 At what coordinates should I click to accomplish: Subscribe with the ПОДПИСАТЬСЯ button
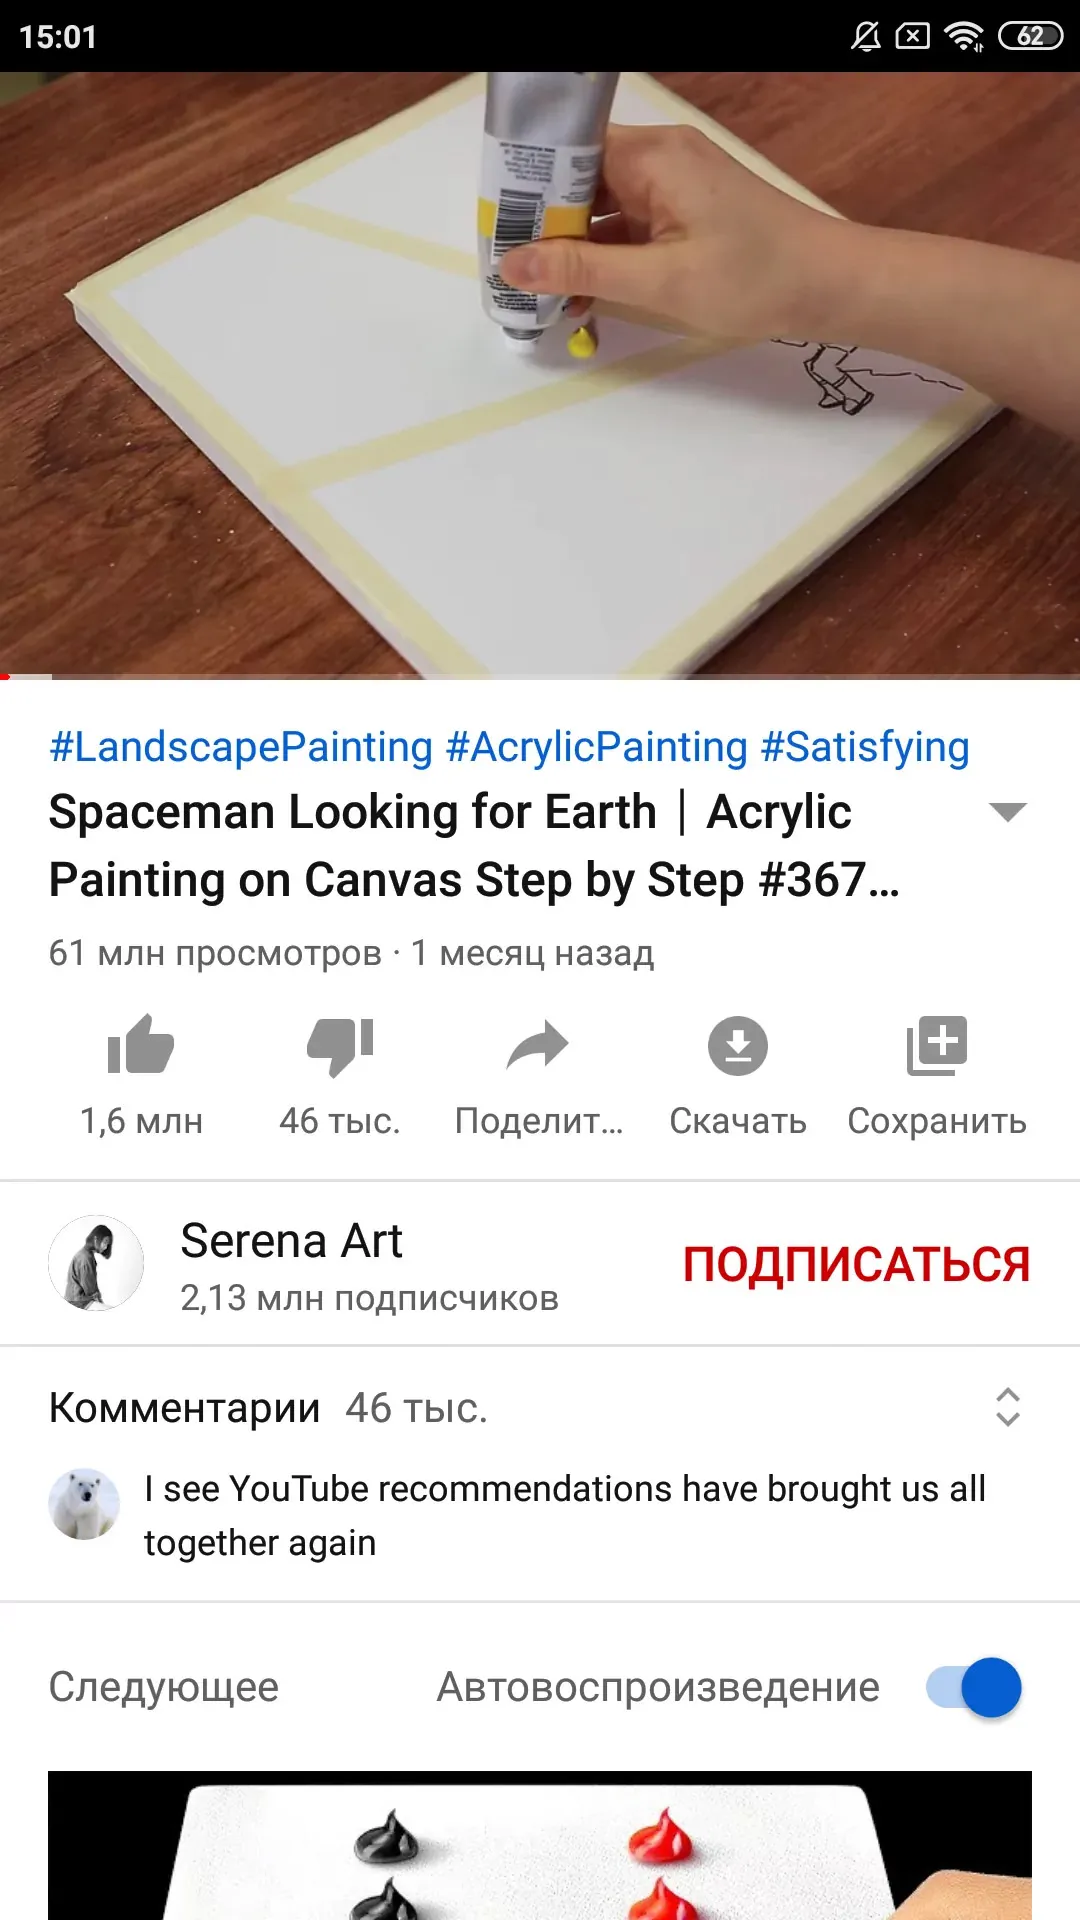pos(856,1264)
